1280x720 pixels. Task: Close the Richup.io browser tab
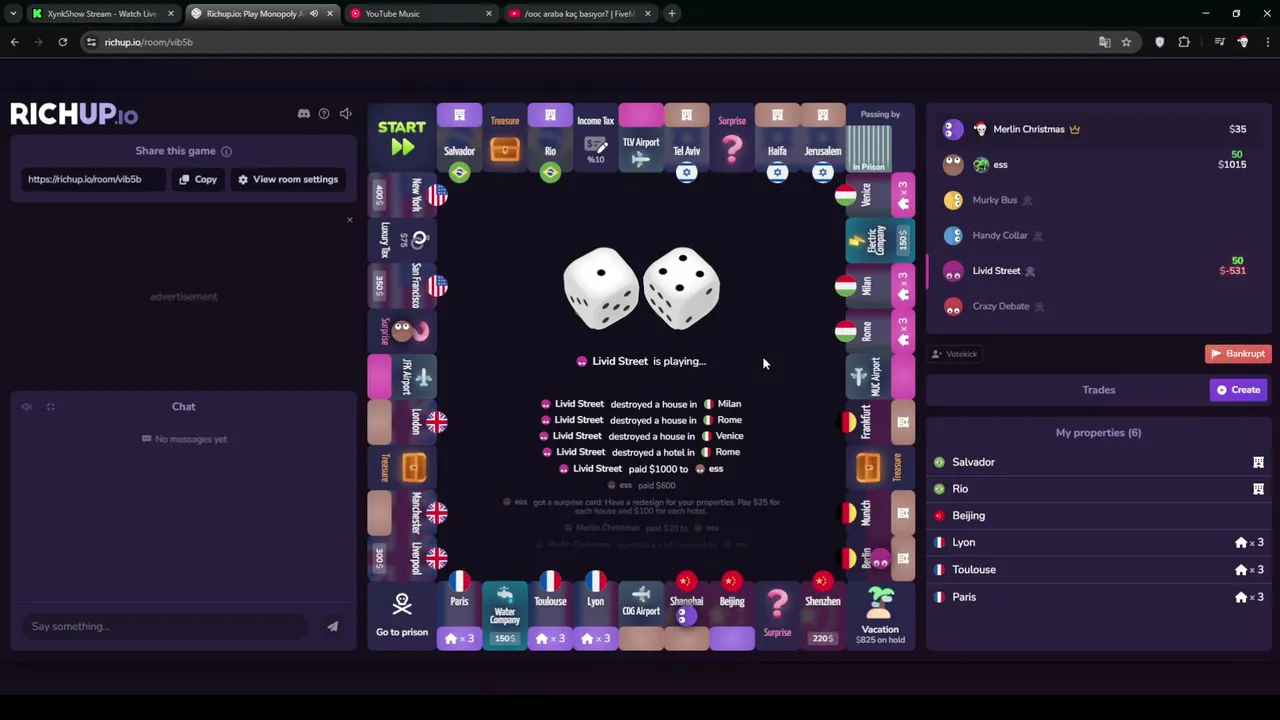click(330, 14)
